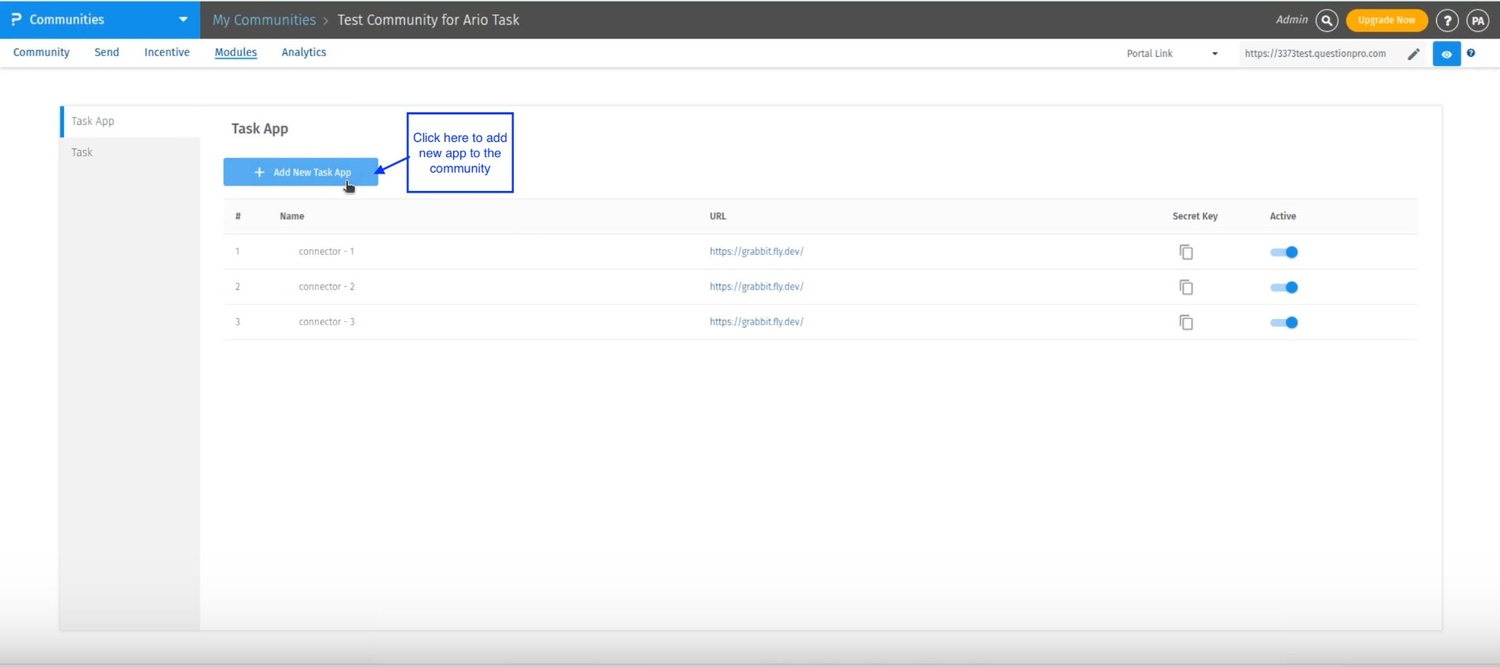
Task: Click the Admin label in header
Action: [1292, 20]
